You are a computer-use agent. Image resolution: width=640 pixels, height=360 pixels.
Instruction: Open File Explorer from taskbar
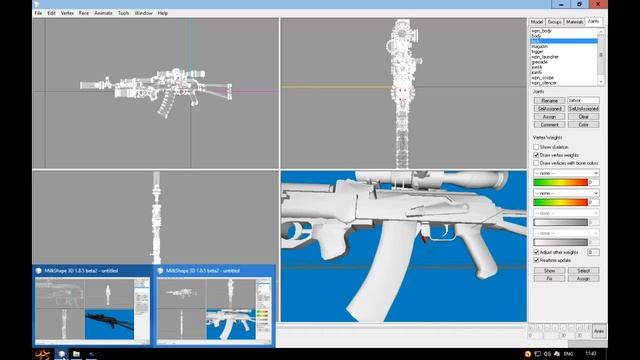pos(76,354)
